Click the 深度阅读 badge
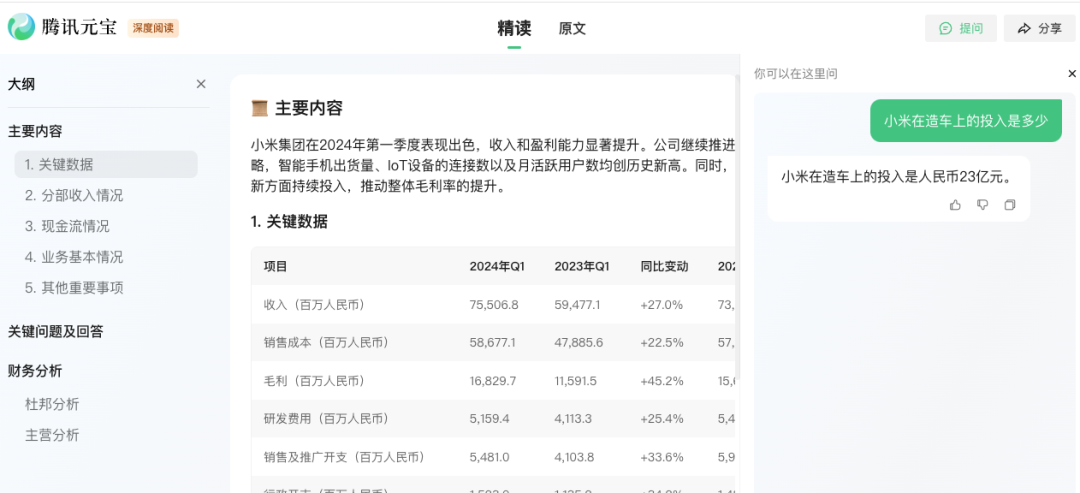 (153, 28)
